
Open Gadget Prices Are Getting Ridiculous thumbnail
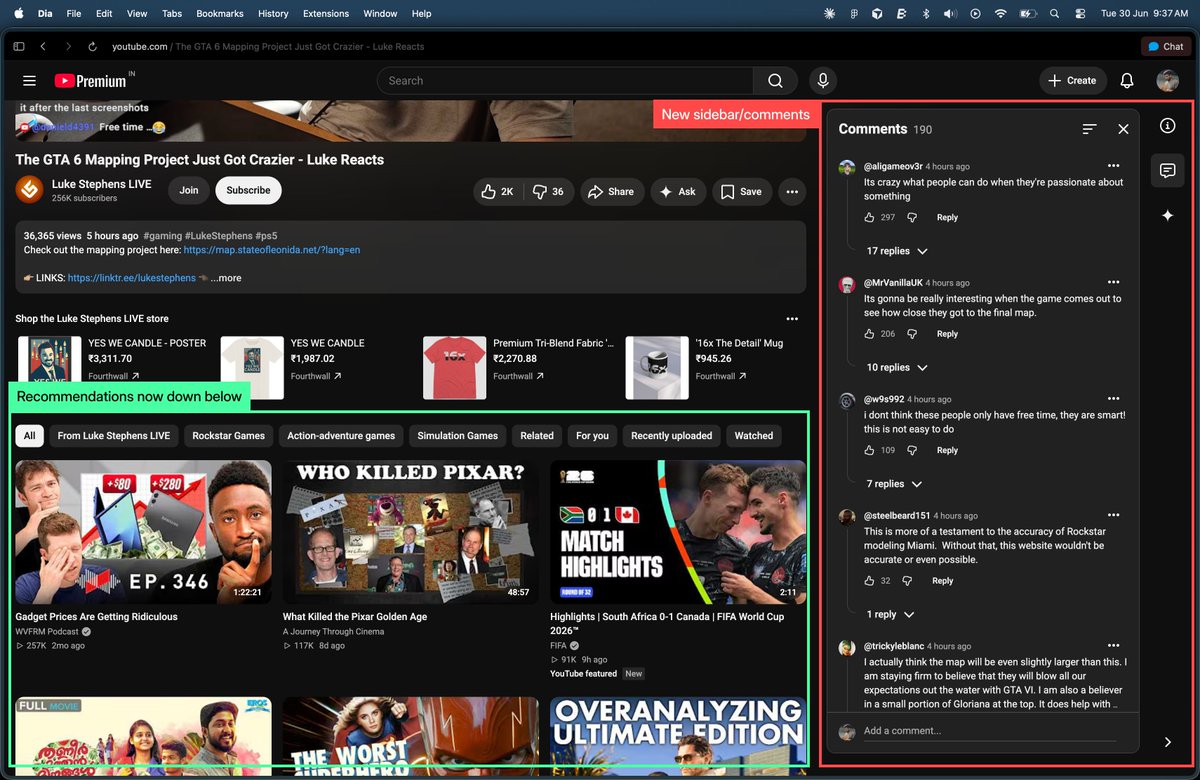click(143, 532)
